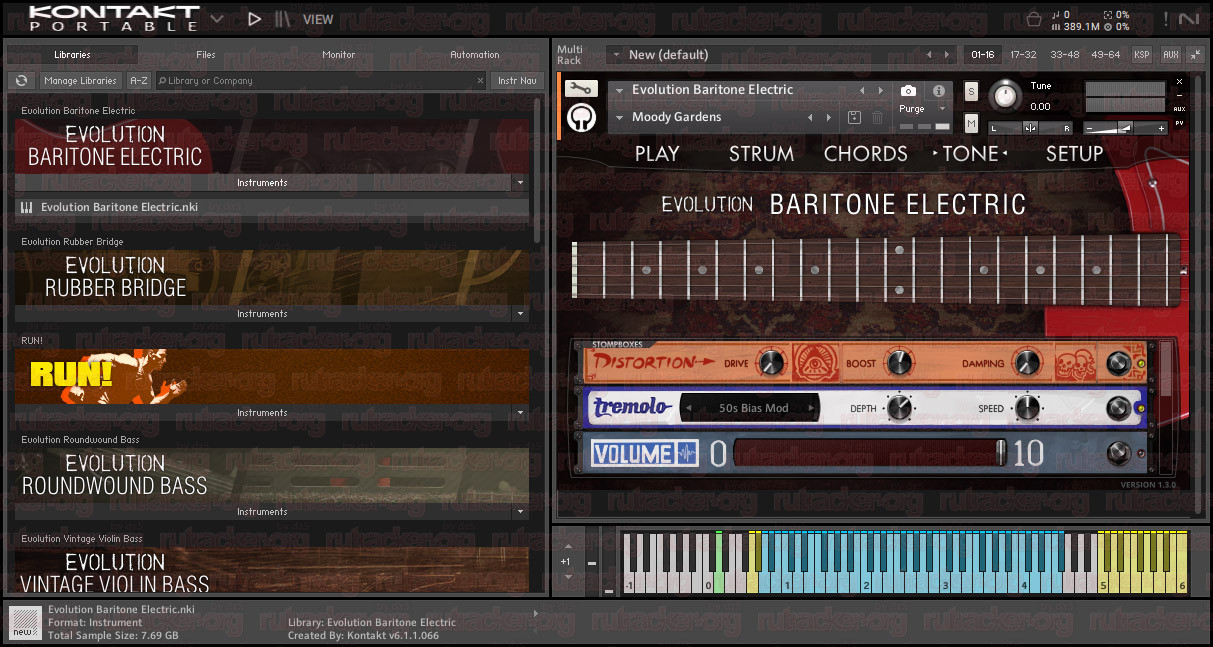1213x647 pixels.
Task: Open the VIEW menu
Action: coord(318,19)
